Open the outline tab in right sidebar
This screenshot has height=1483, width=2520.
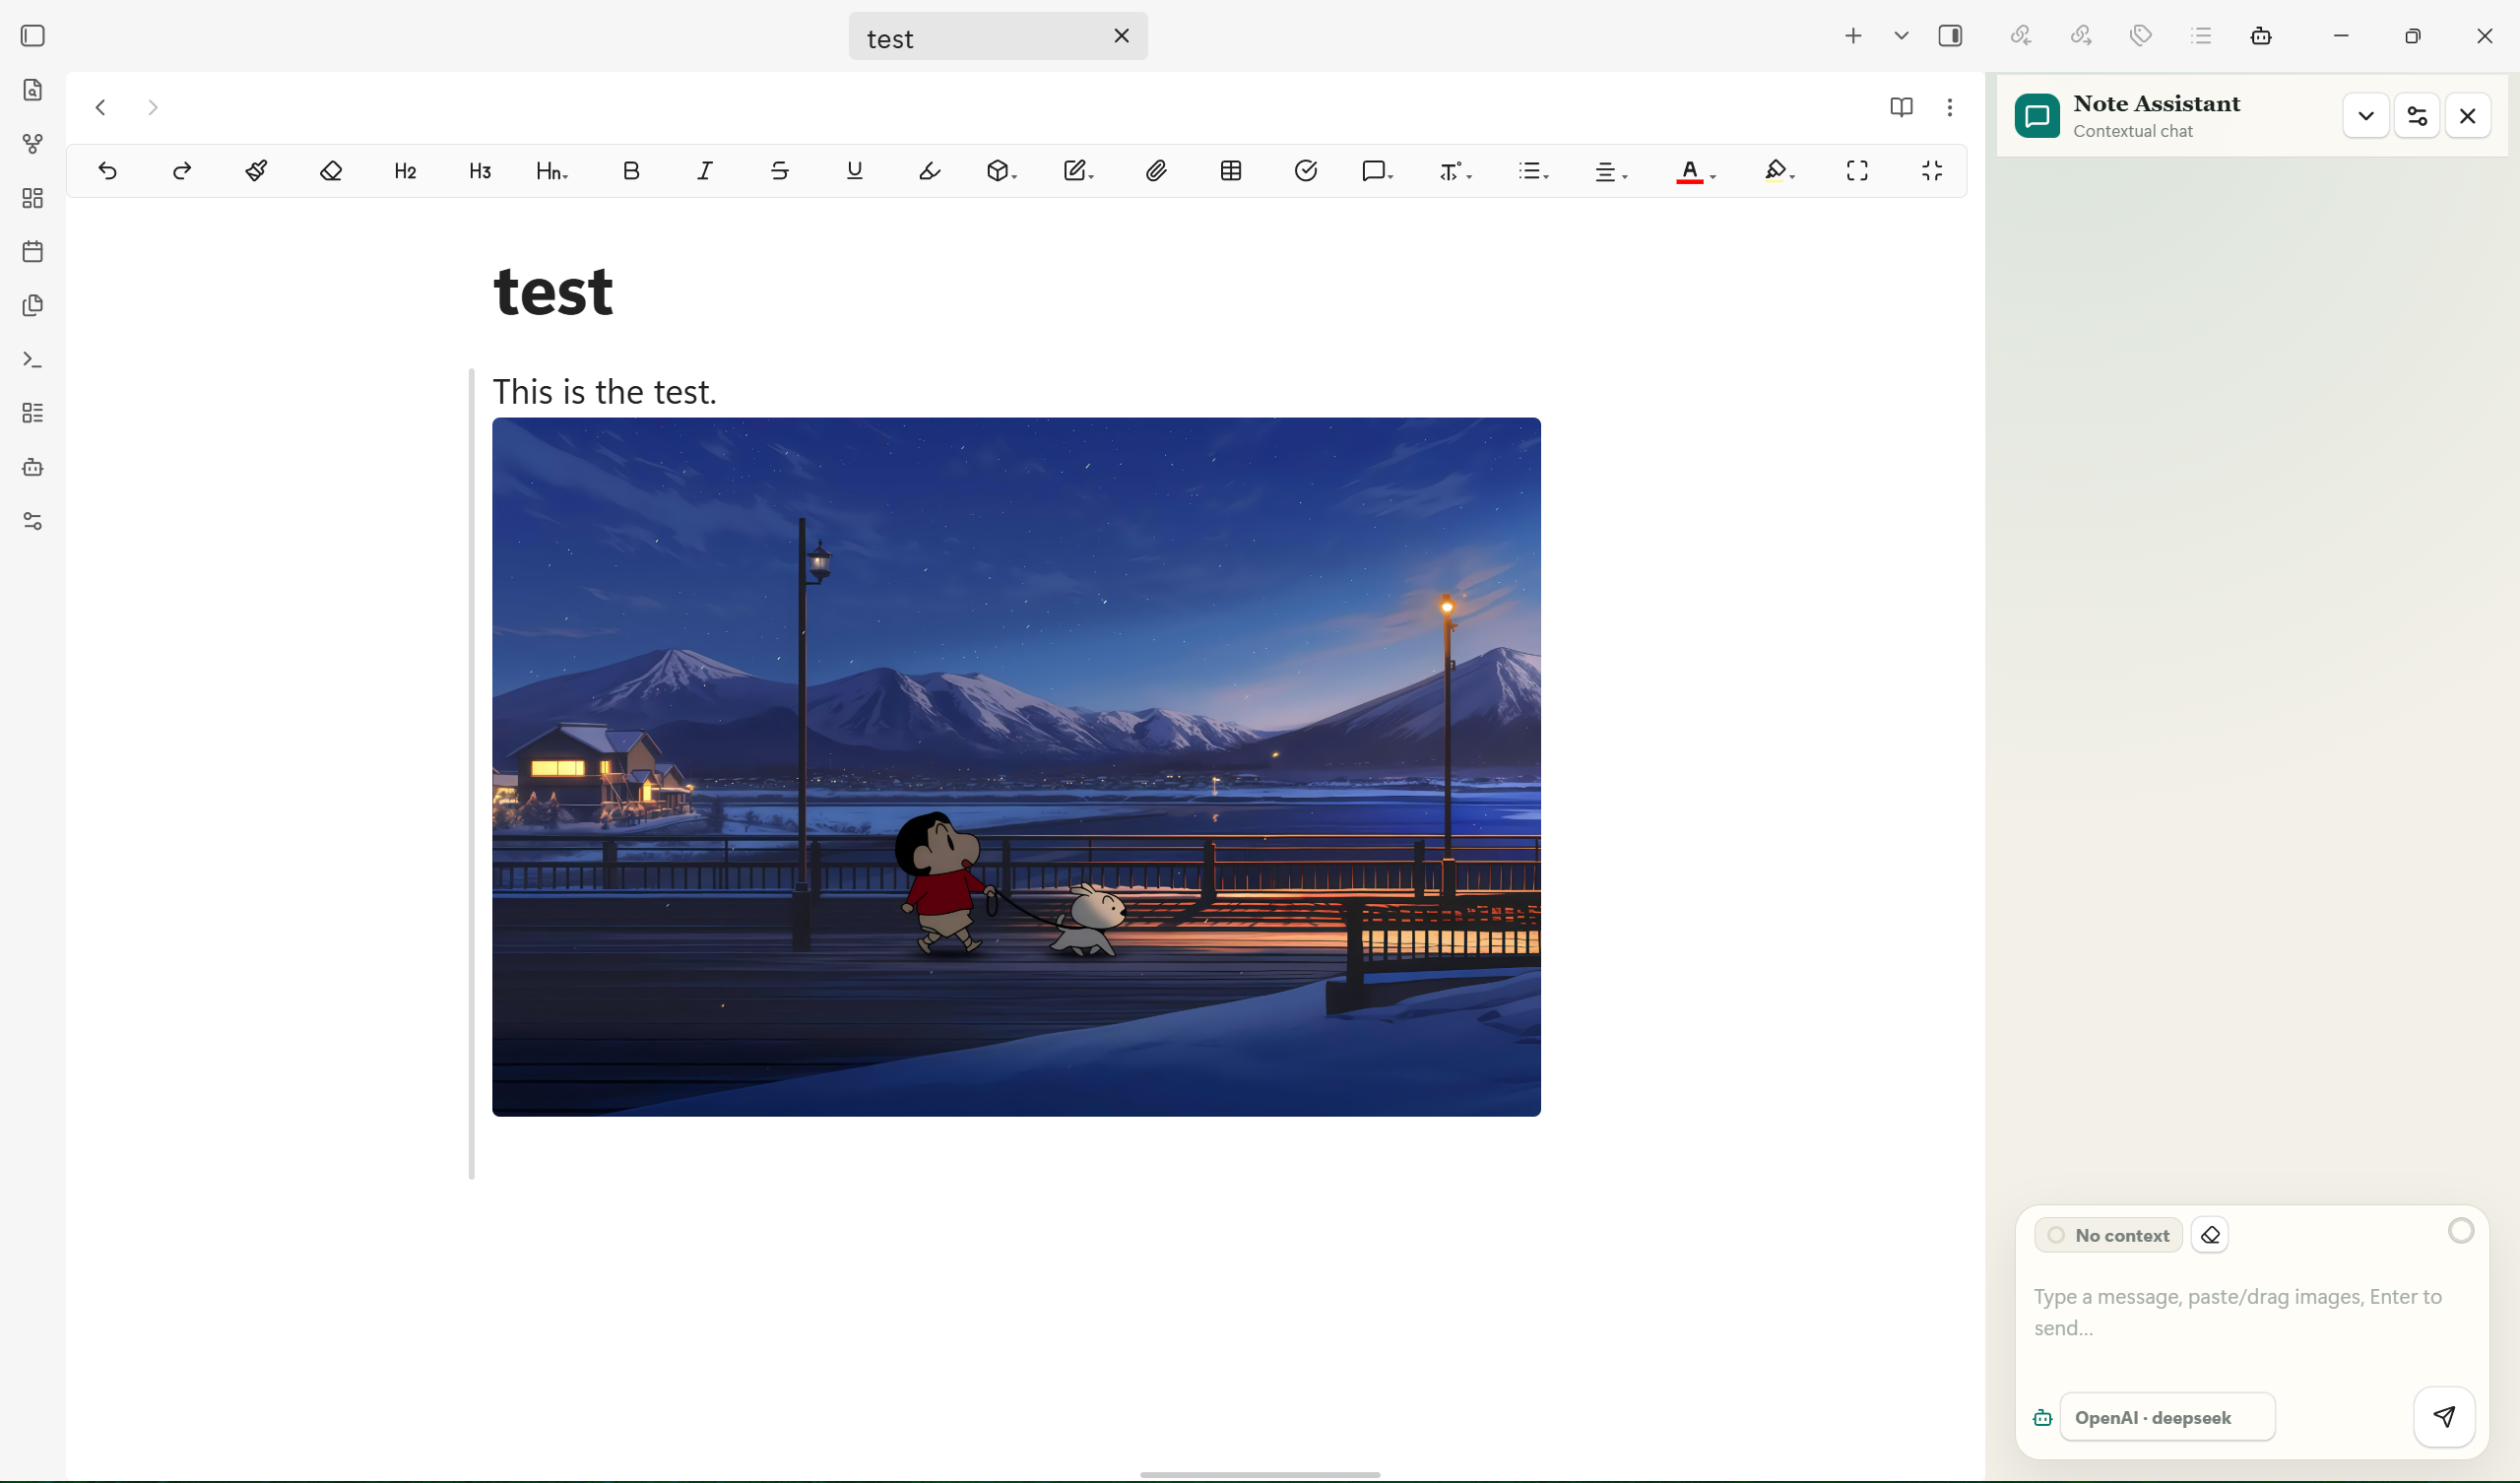pos(2201,36)
